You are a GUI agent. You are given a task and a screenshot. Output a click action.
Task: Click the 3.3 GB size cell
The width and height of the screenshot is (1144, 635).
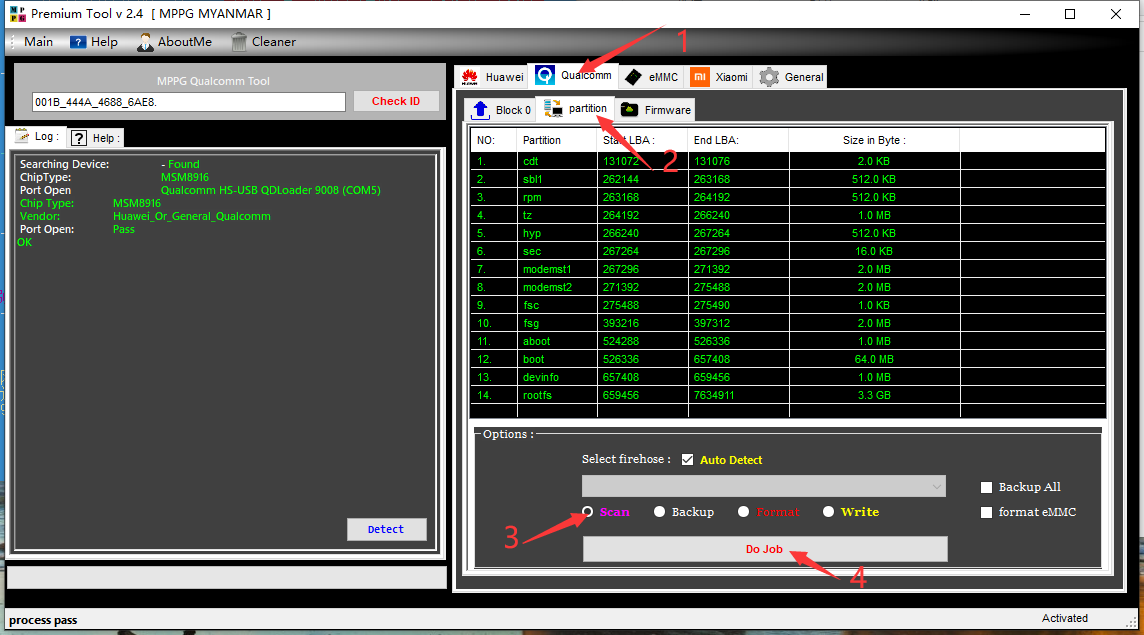coord(874,396)
